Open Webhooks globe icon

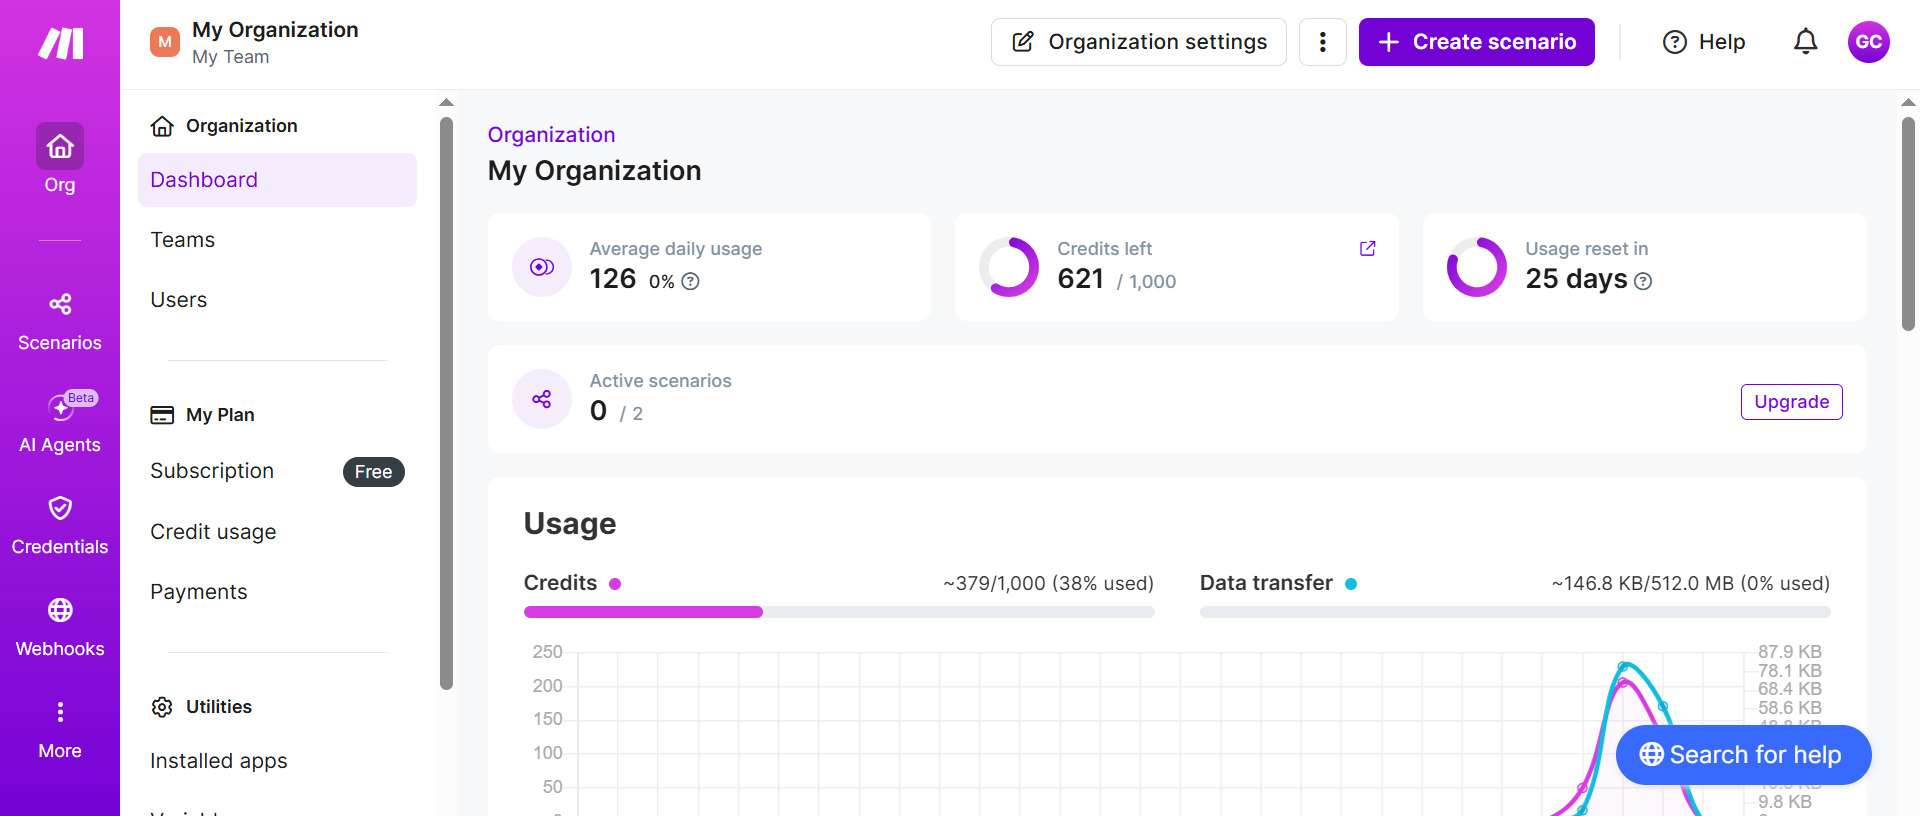pos(60,610)
